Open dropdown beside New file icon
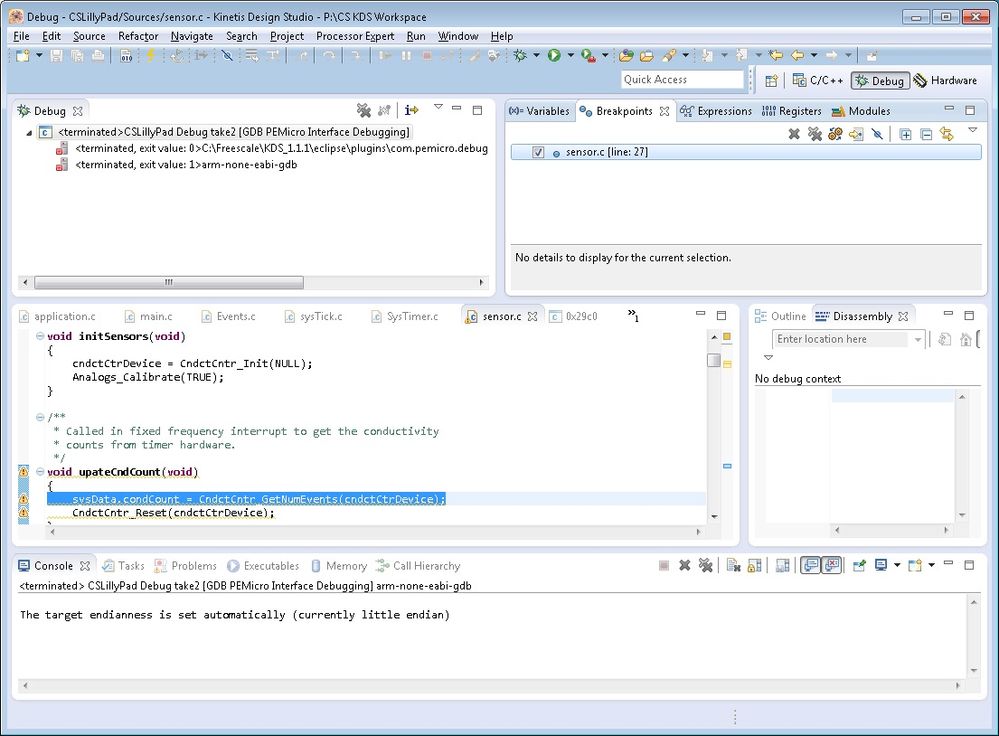The width and height of the screenshot is (999, 736). (39, 55)
